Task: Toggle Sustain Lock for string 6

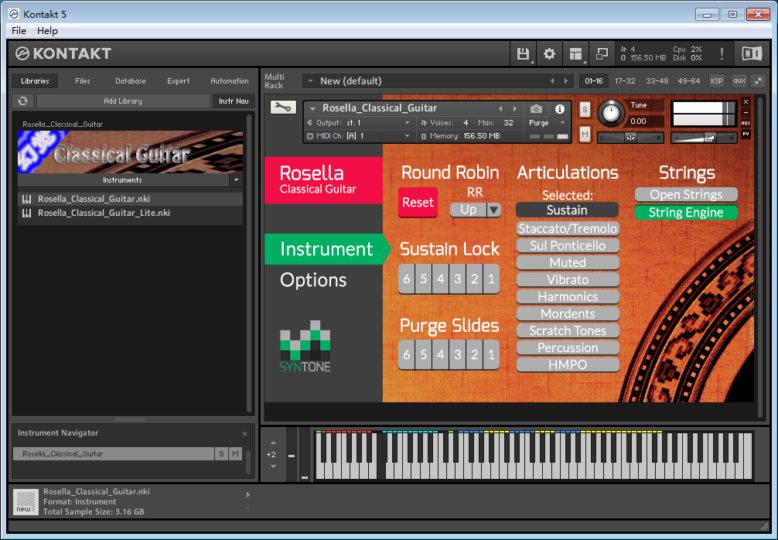Action: pos(407,279)
